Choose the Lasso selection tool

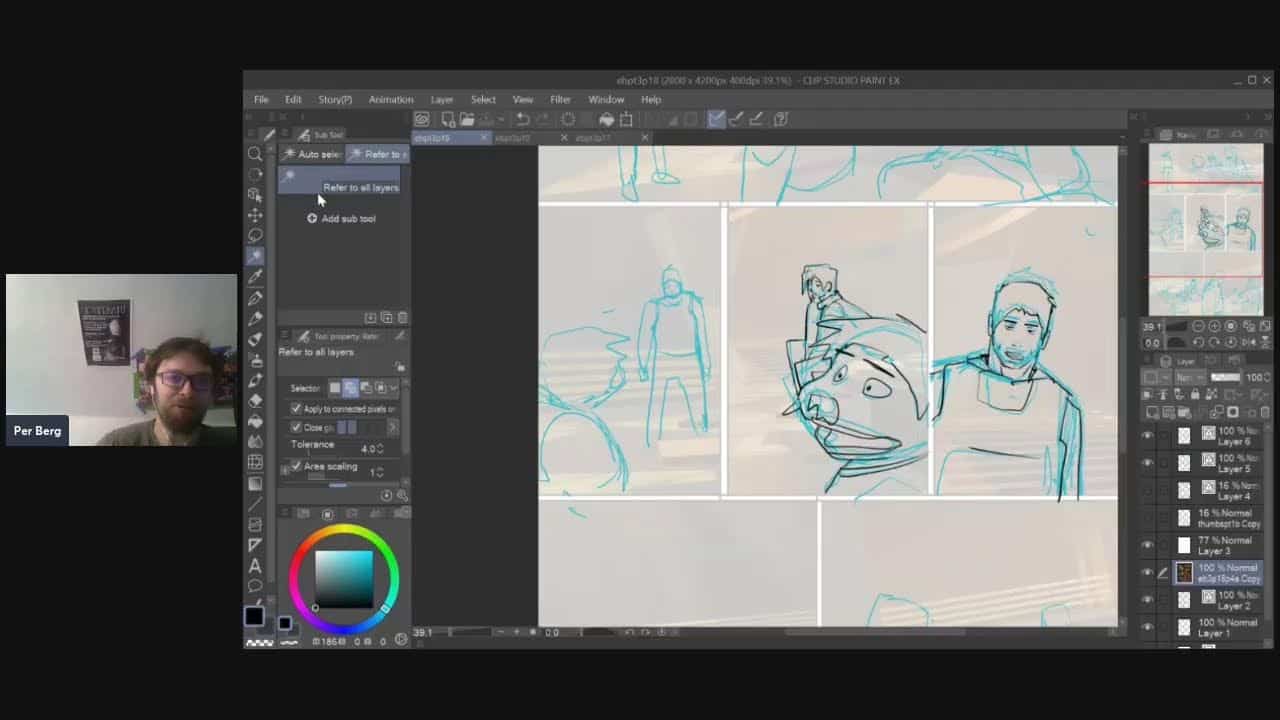click(255, 236)
